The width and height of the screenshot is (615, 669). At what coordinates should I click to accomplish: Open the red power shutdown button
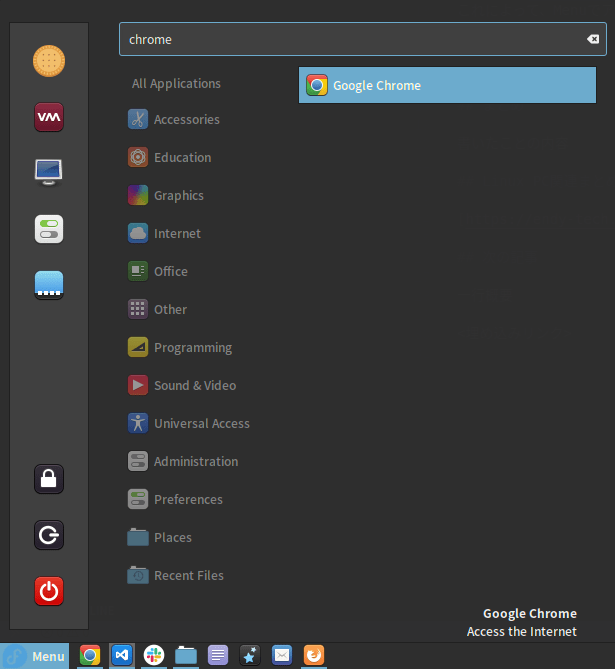pos(49,591)
